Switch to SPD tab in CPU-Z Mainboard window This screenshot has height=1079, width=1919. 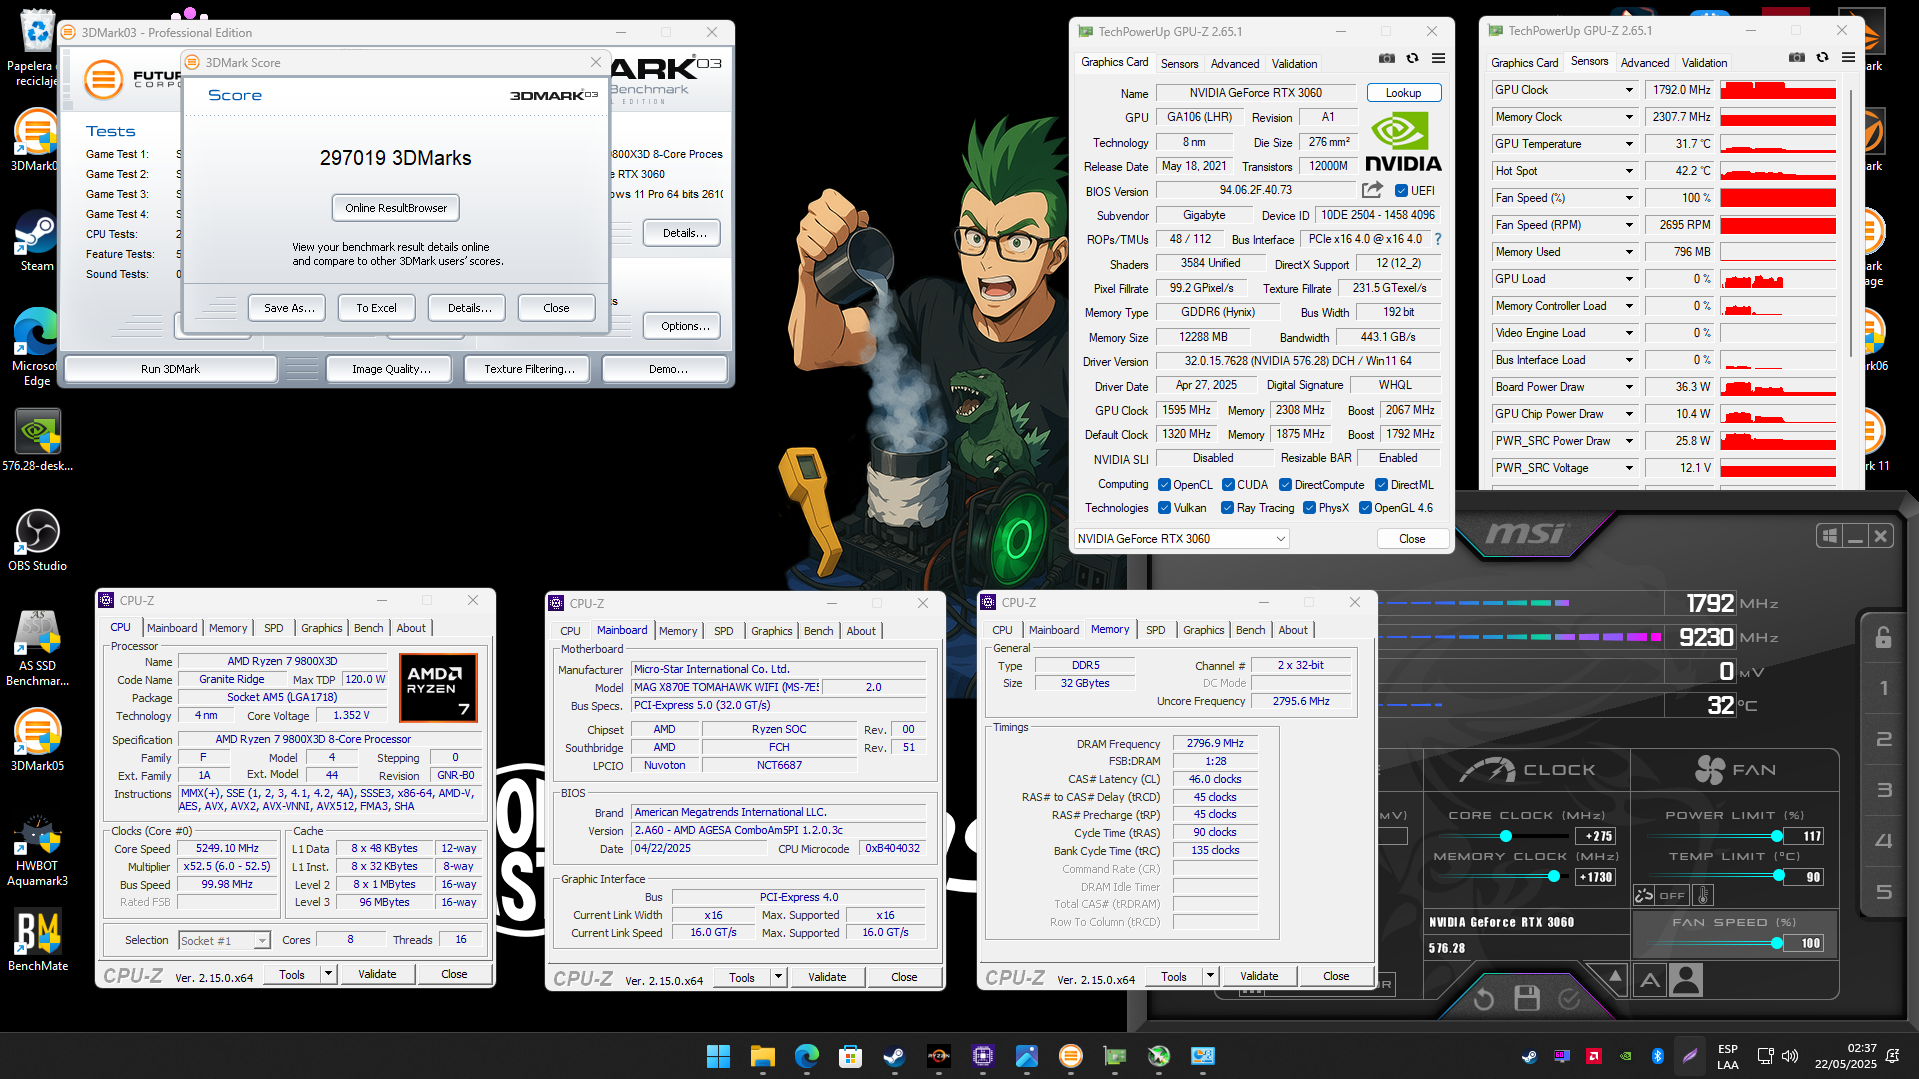coord(723,631)
